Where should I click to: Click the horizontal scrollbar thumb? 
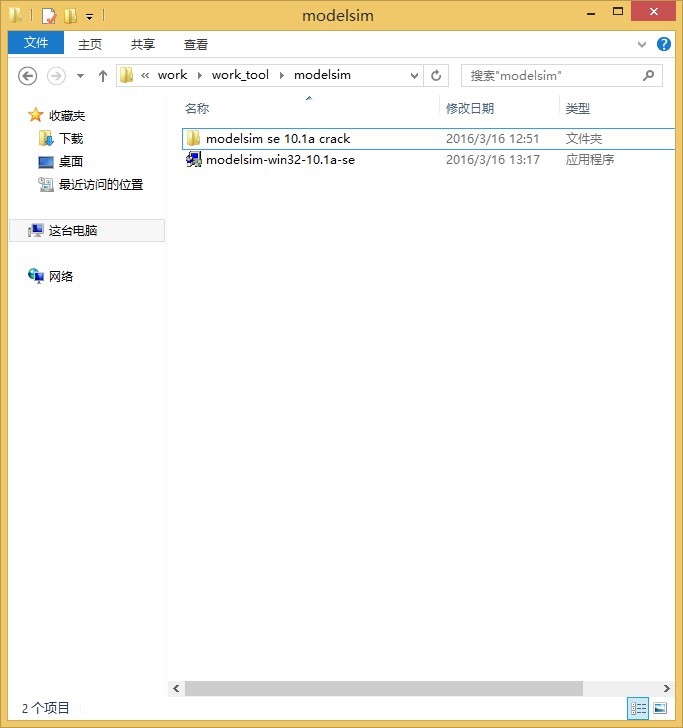383,688
